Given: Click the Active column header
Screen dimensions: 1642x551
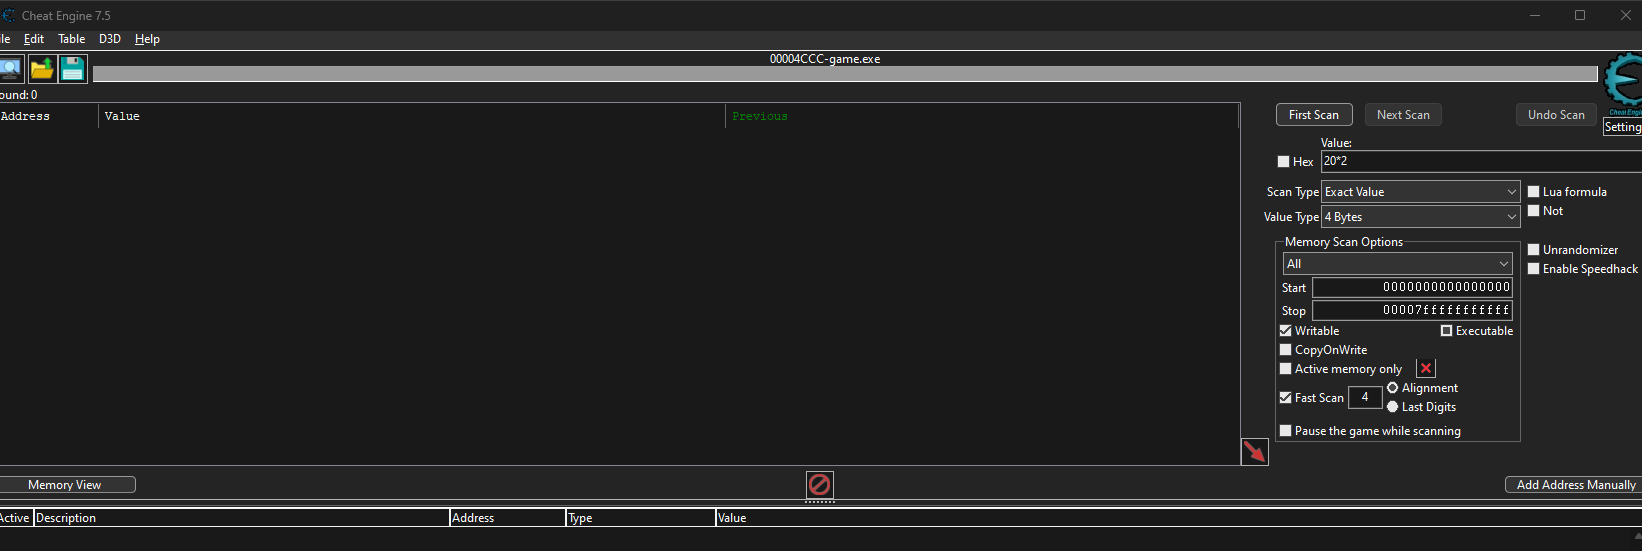Looking at the screenshot, I should (16, 518).
